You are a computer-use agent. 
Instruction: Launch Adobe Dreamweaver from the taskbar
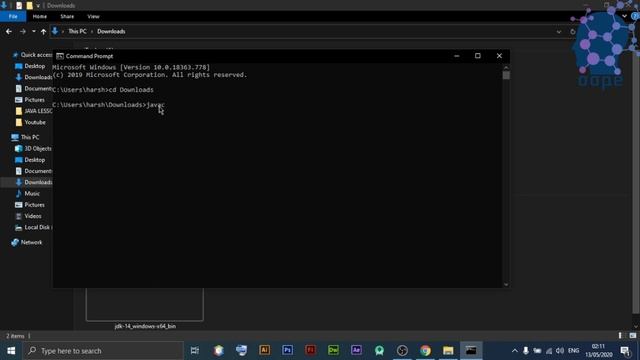[333, 351]
